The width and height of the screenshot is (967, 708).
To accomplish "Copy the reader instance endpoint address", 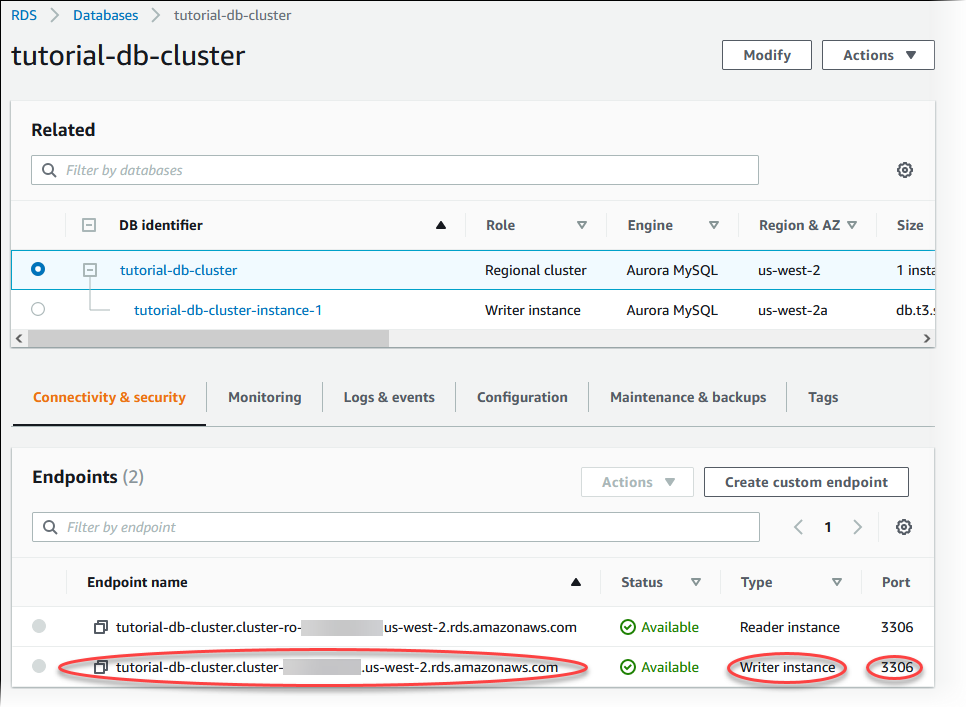I will point(100,627).
